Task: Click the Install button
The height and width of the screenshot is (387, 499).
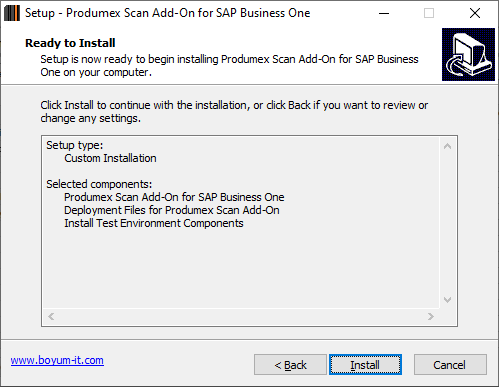Action: click(x=365, y=365)
